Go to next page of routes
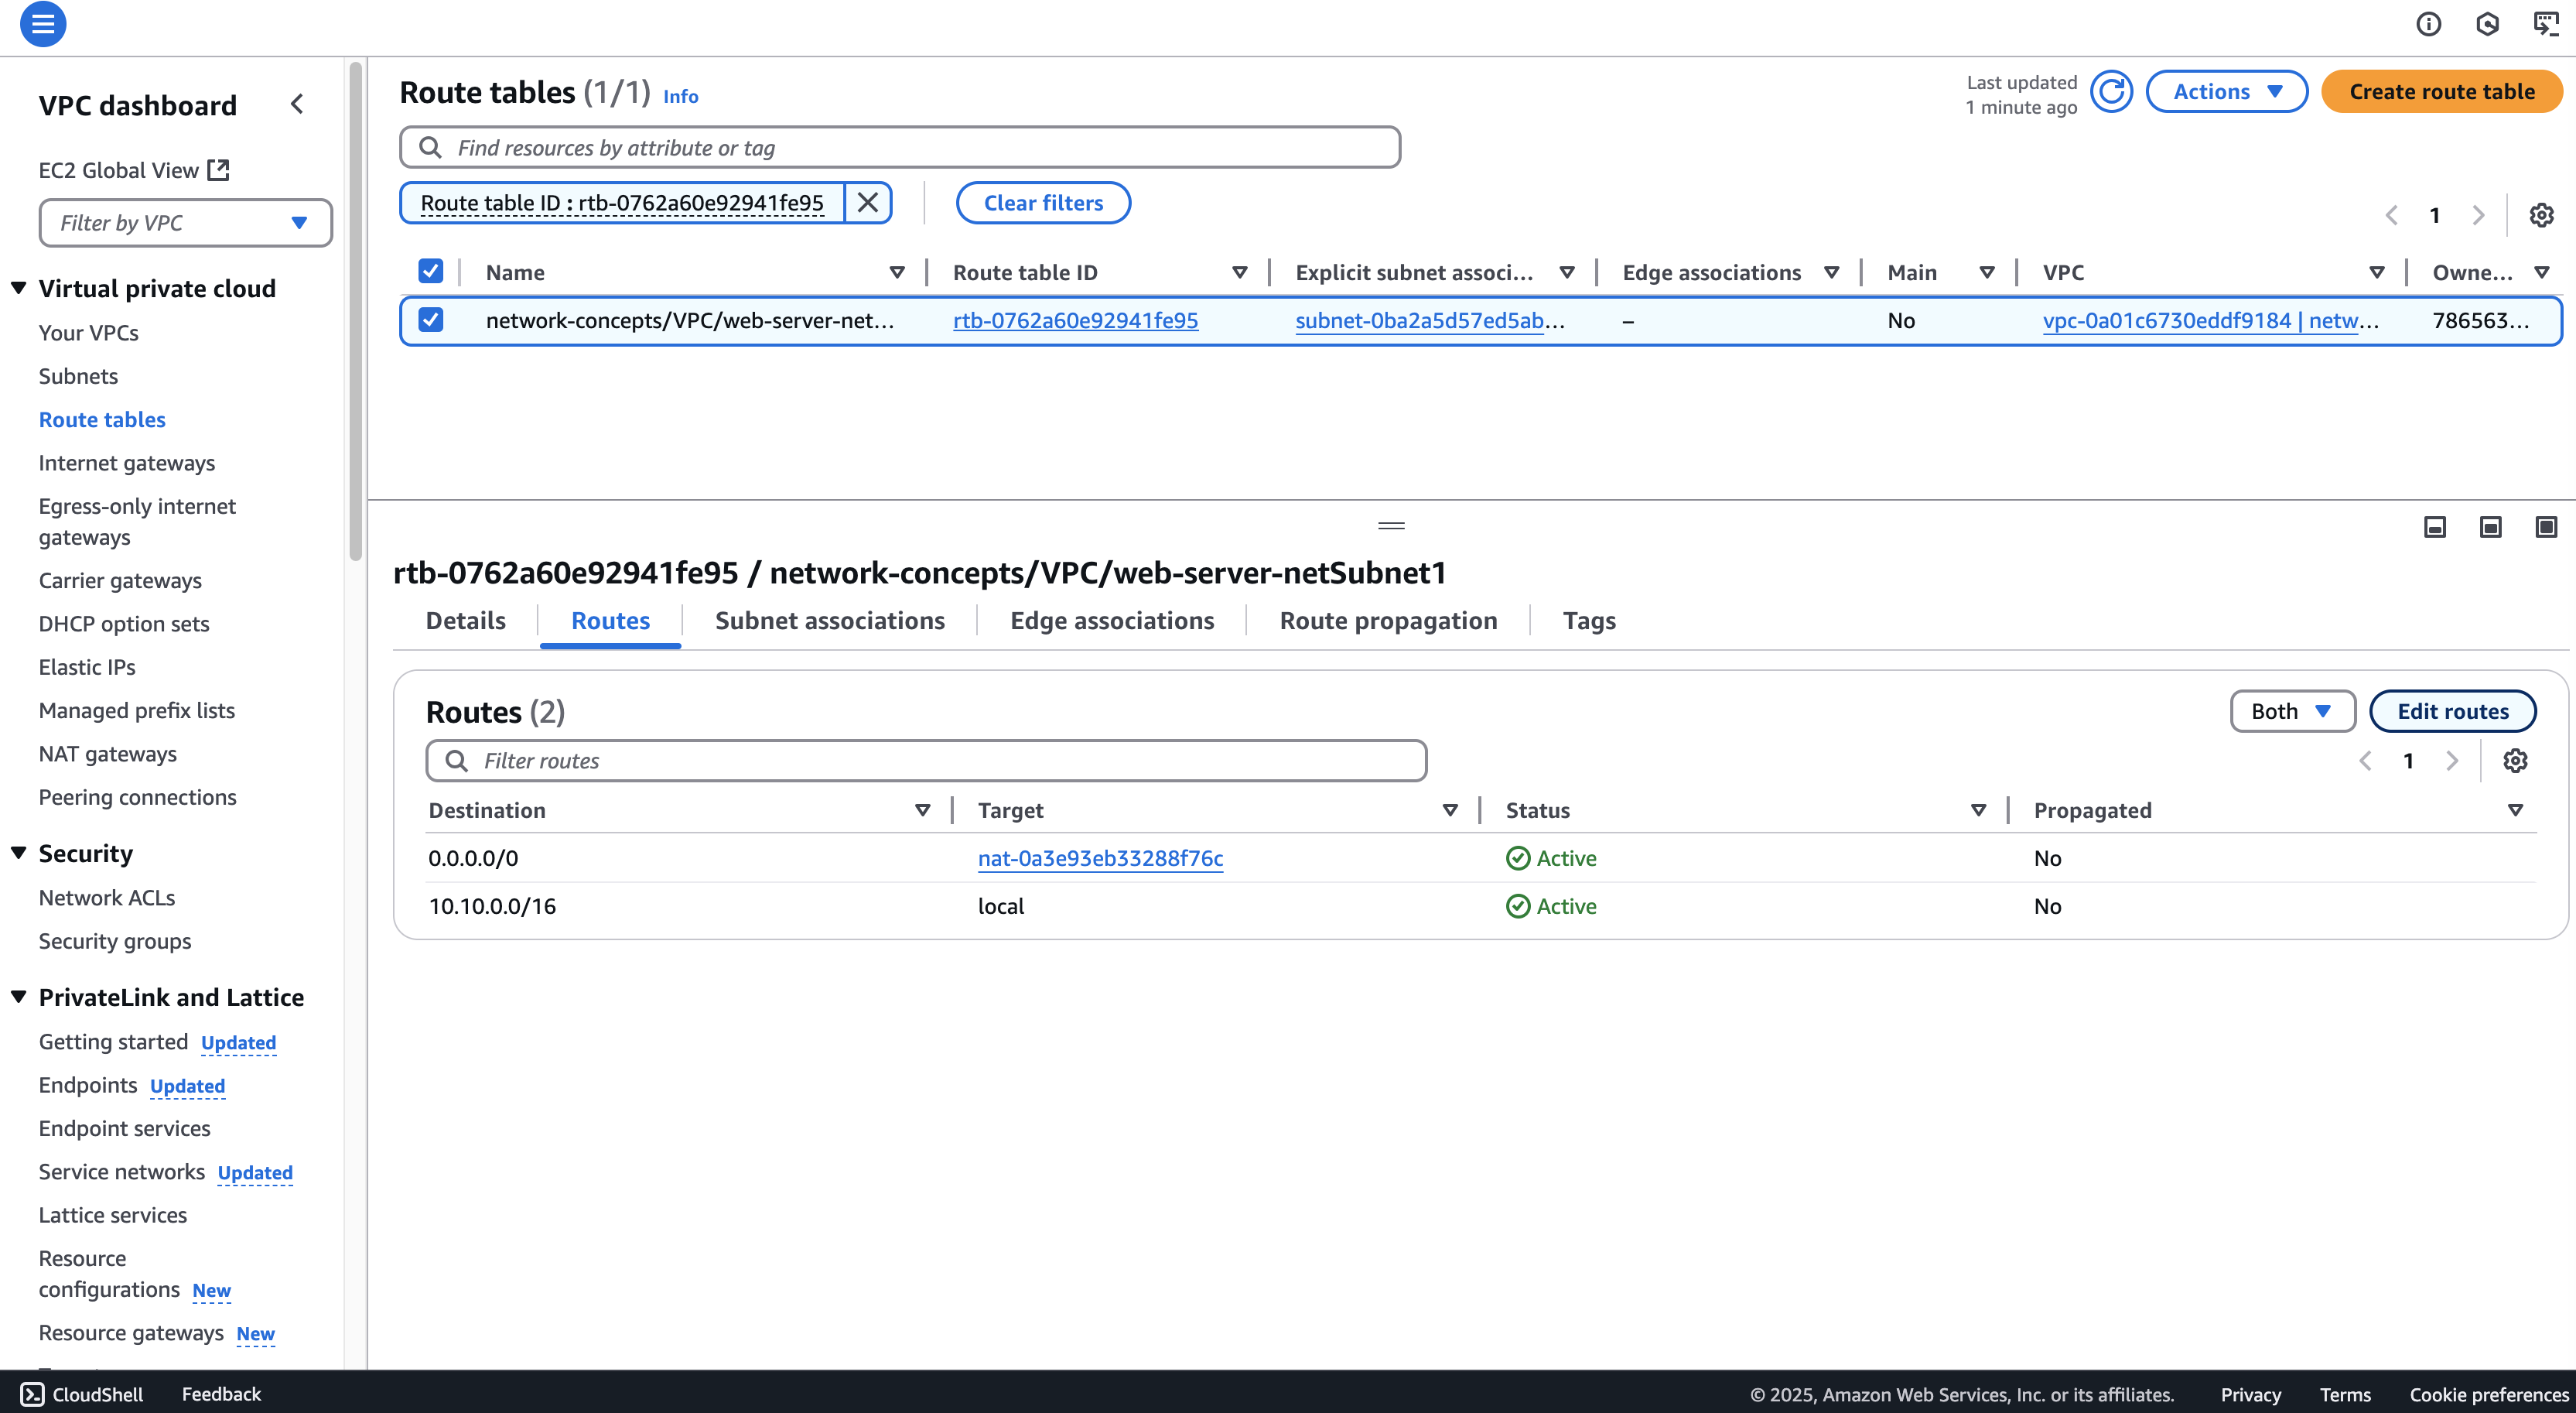The height and width of the screenshot is (1413, 2576). (2452, 761)
